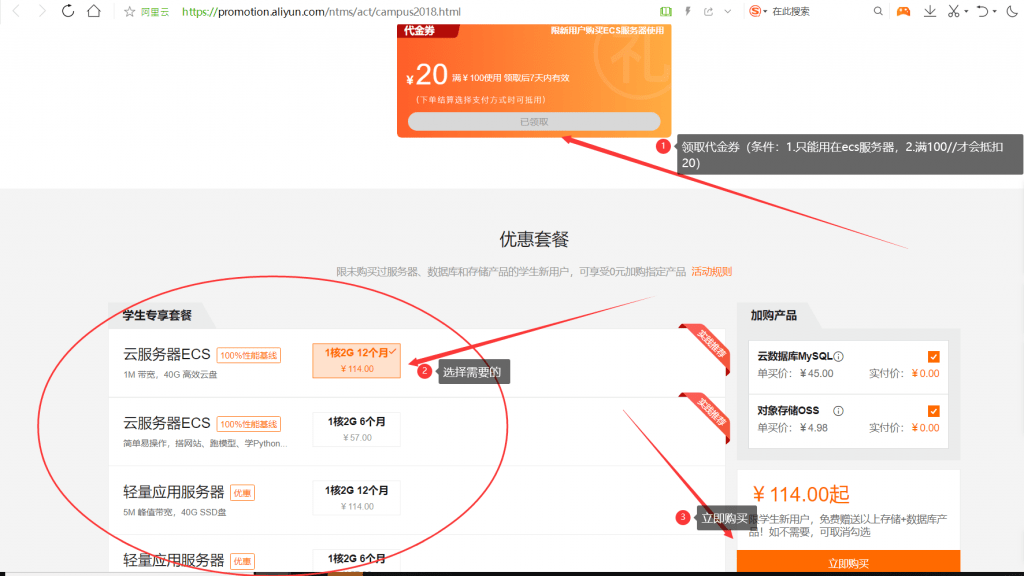Click the info icon next to 云数据库MySQL
Screen dimensions: 1024x576
pyautogui.click(x=839, y=357)
